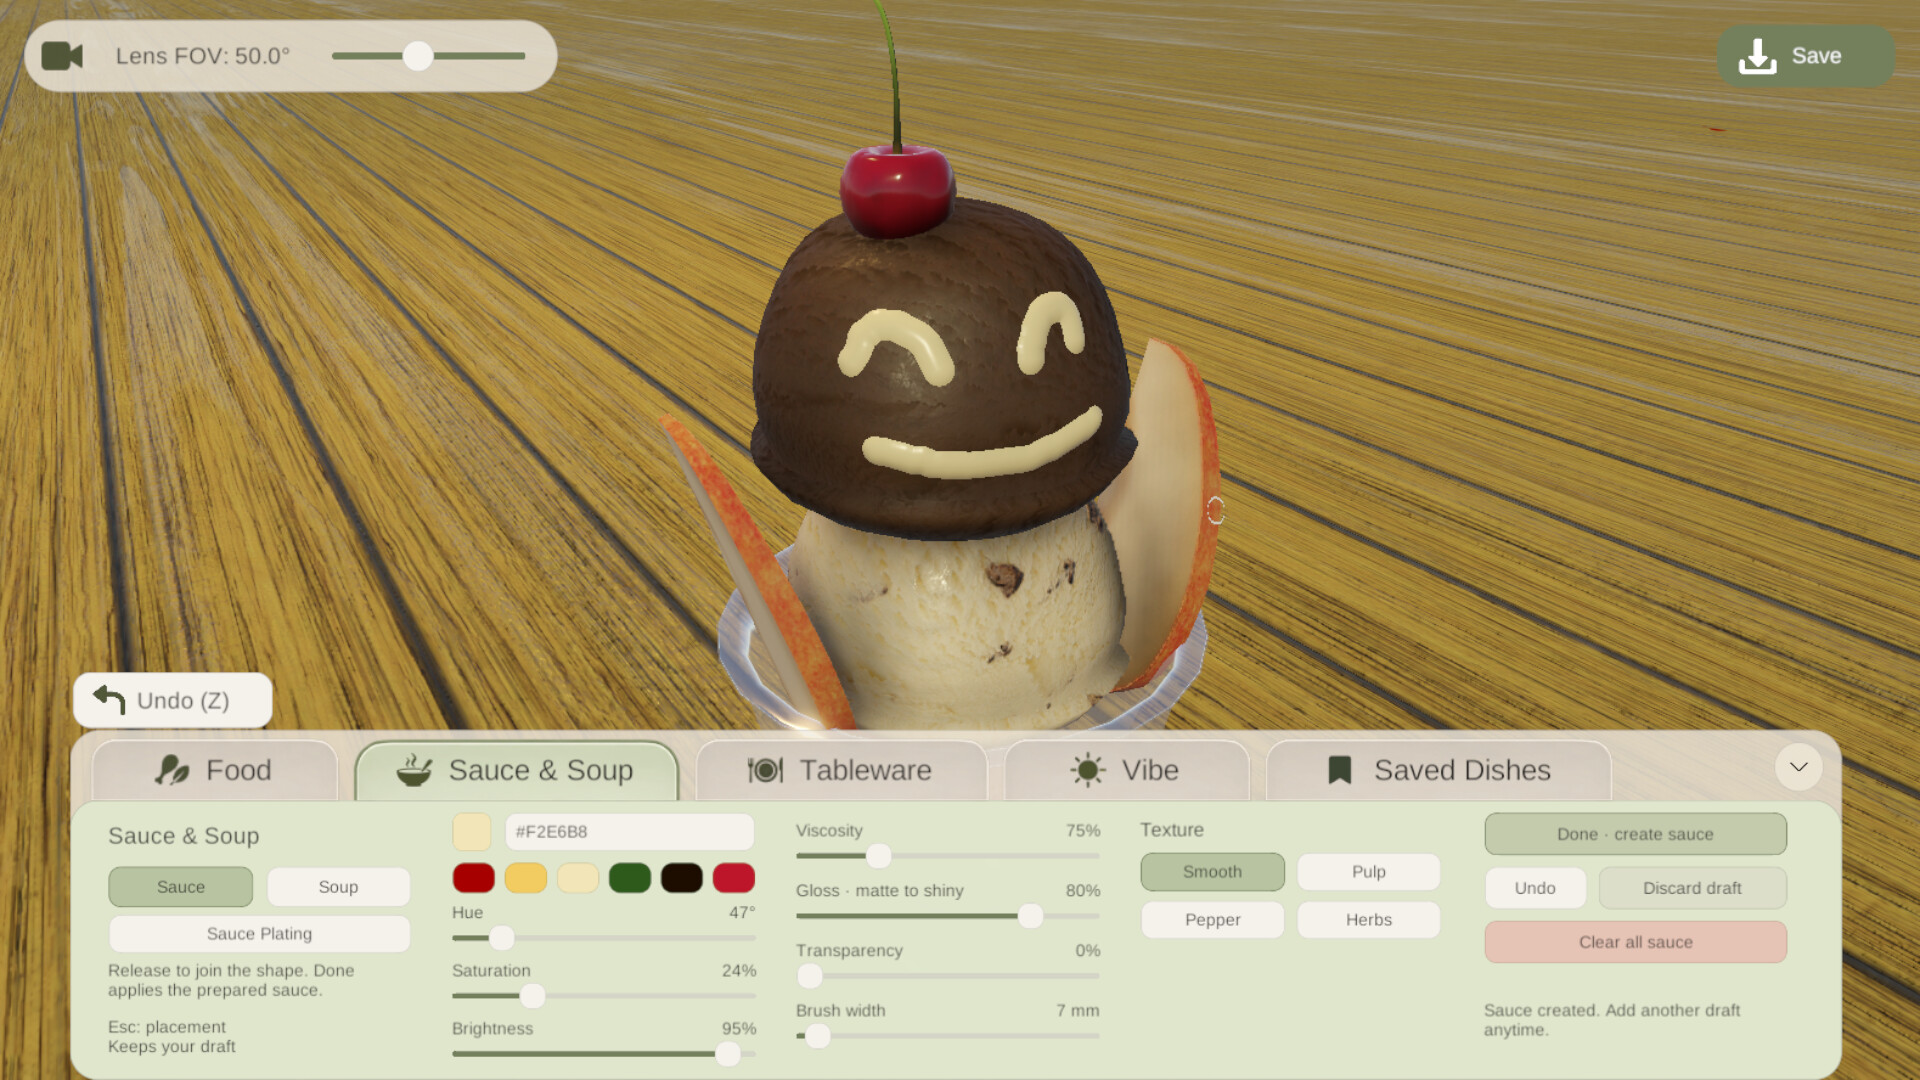1920x1080 pixels.
Task: Choose the Smooth texture option
Action: (x=1212, y=872)
